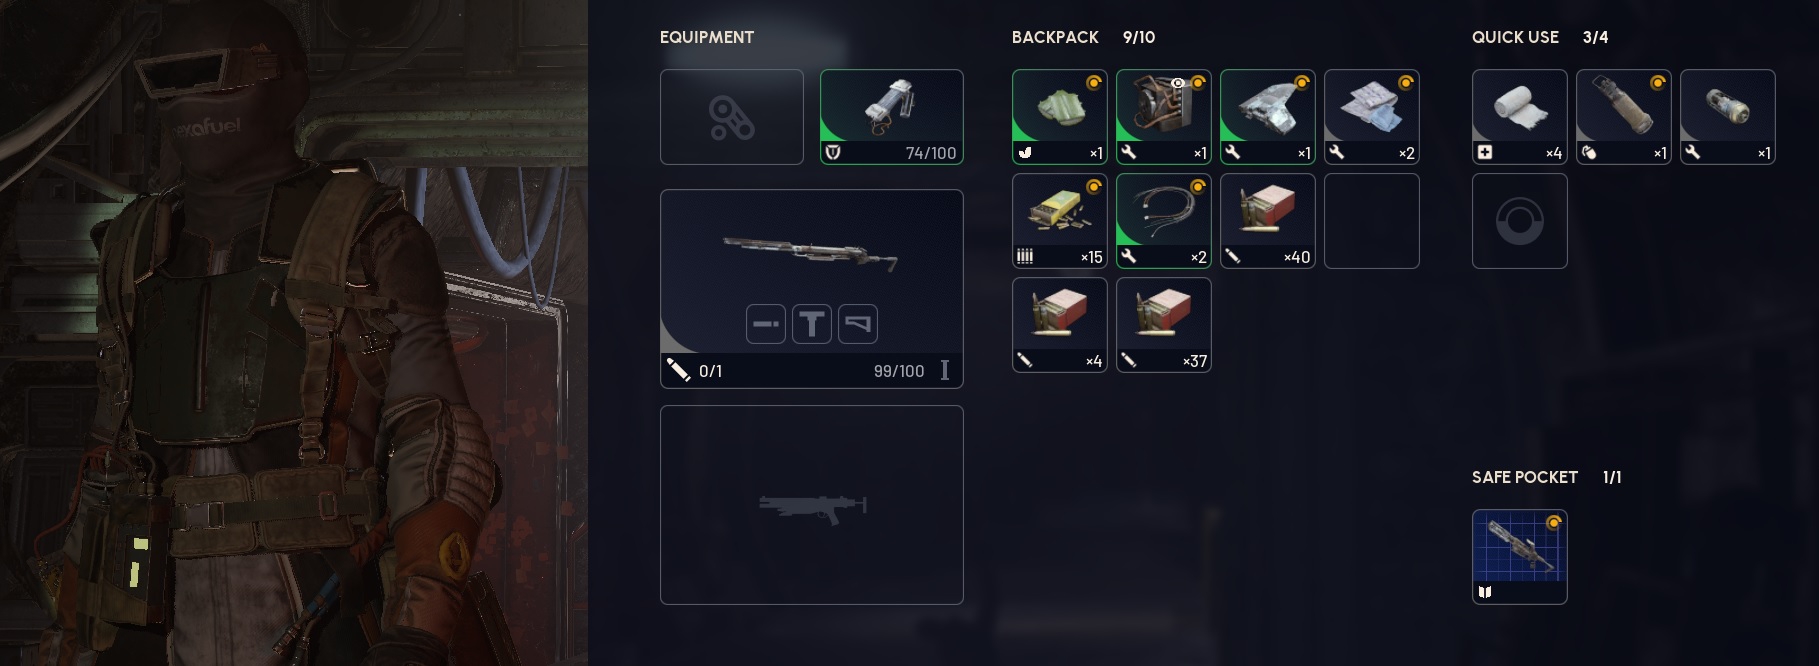Select the ammo stack showing x40

point(1267,221)
